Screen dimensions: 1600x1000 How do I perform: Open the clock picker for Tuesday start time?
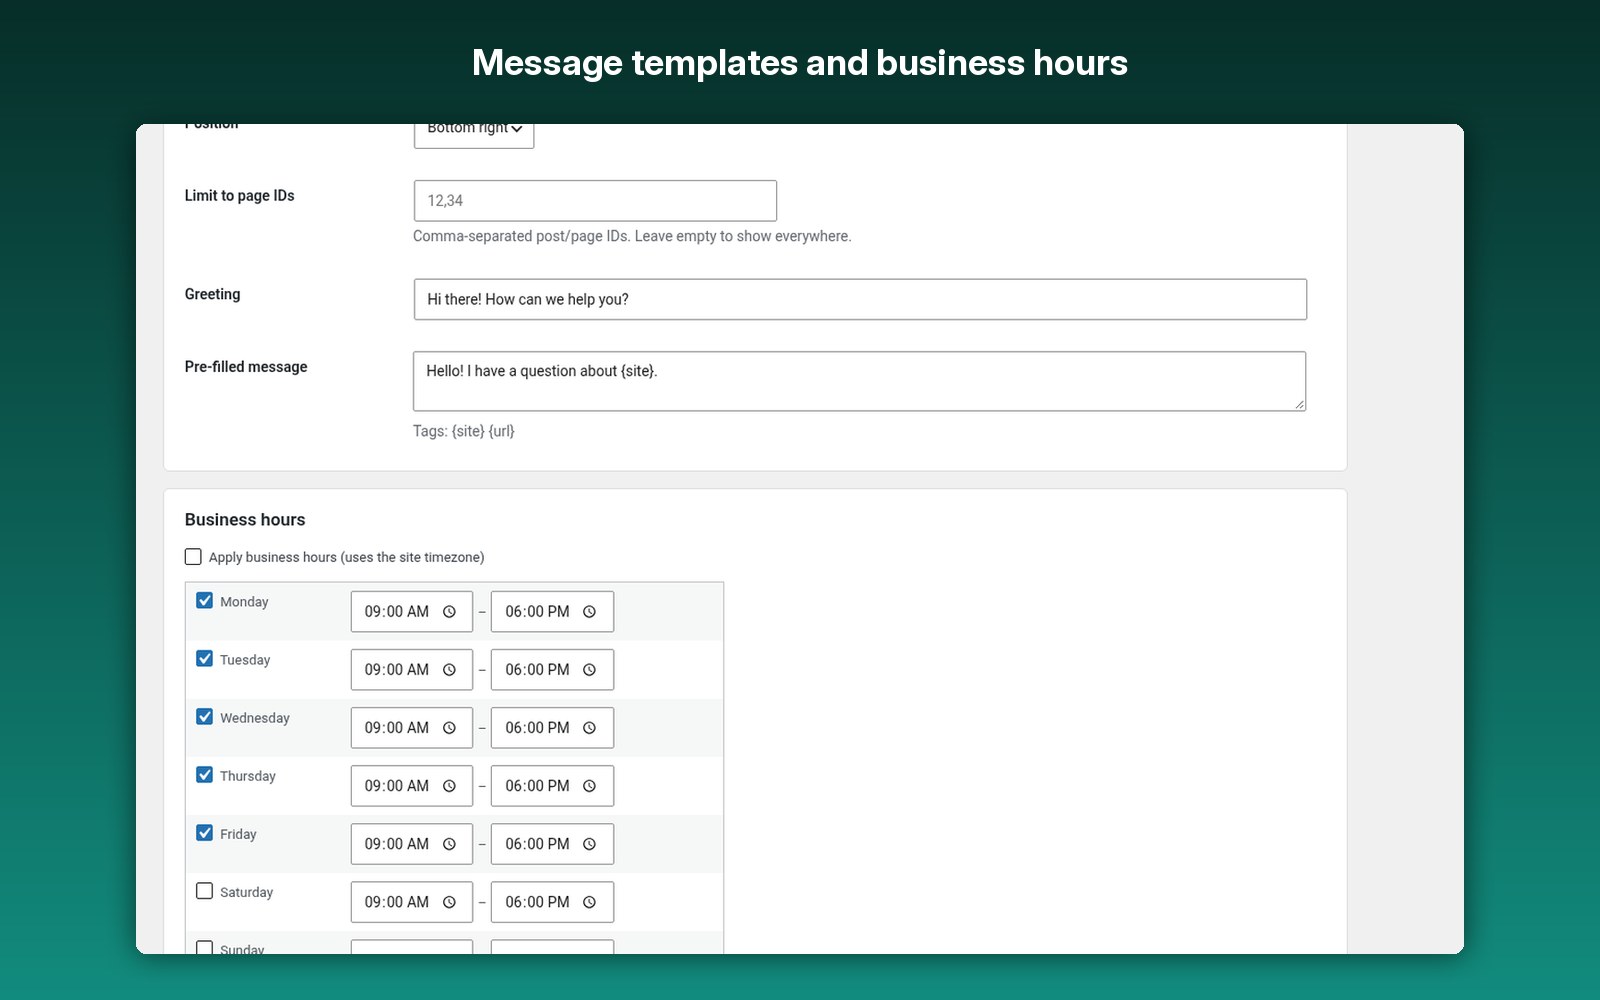coord(449,670)
